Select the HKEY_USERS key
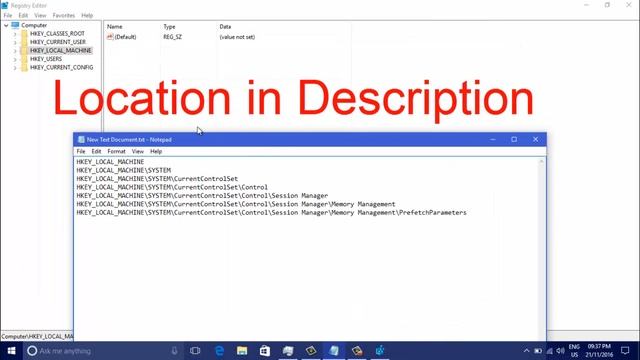The image size is (640, 360). coord(46,59)
